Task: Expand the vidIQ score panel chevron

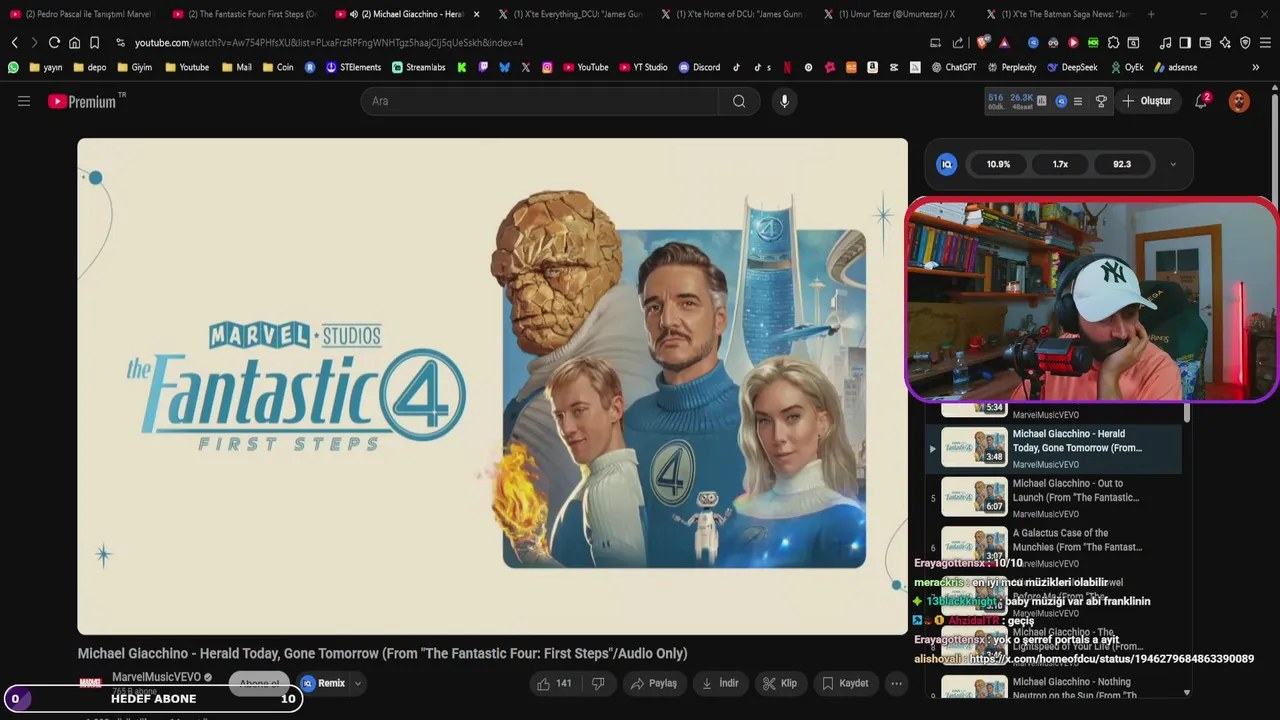Action: click(x=1173, y=164)
